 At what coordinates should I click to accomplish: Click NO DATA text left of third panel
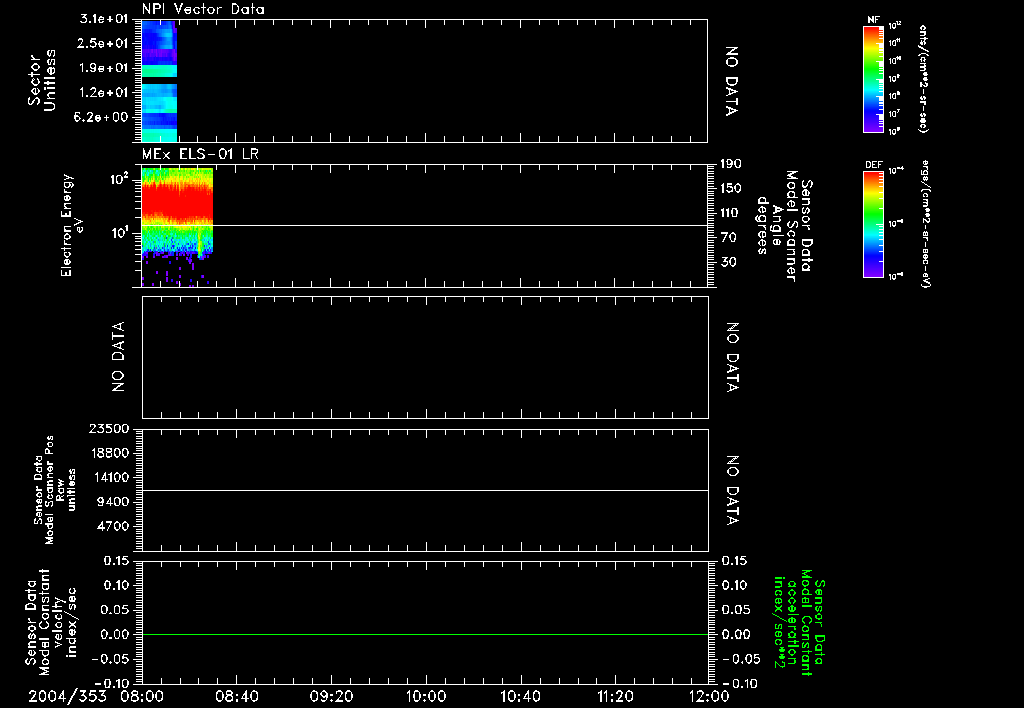click(x=118, y=357)
